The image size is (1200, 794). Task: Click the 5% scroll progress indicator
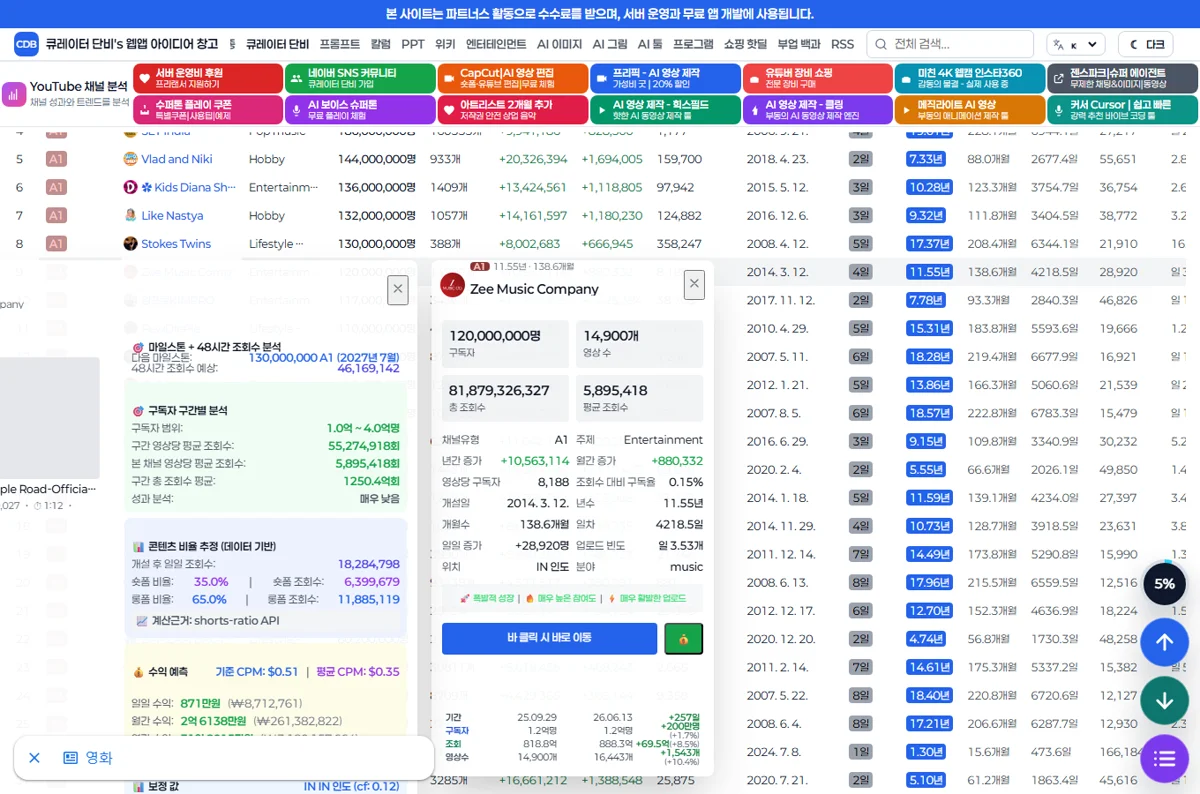coord(1164,584)
